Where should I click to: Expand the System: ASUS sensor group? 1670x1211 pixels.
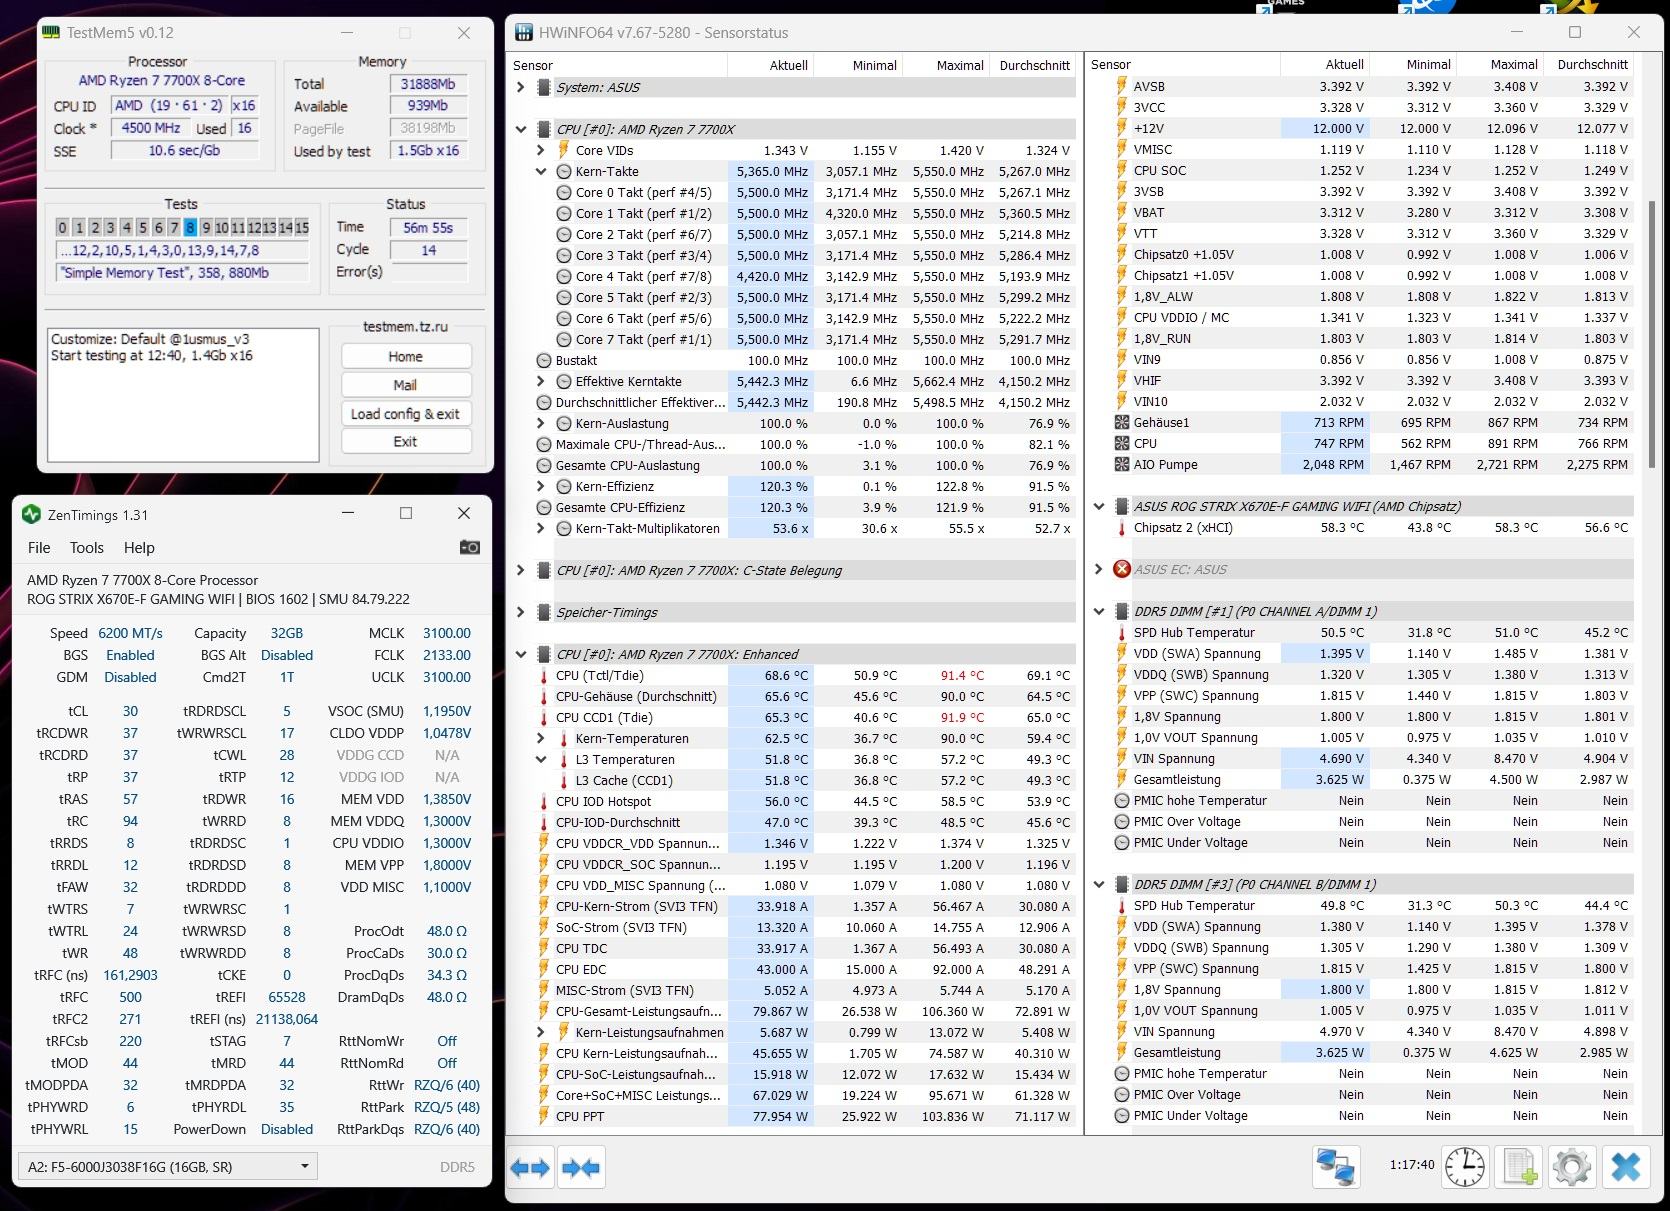click(521, 87)
